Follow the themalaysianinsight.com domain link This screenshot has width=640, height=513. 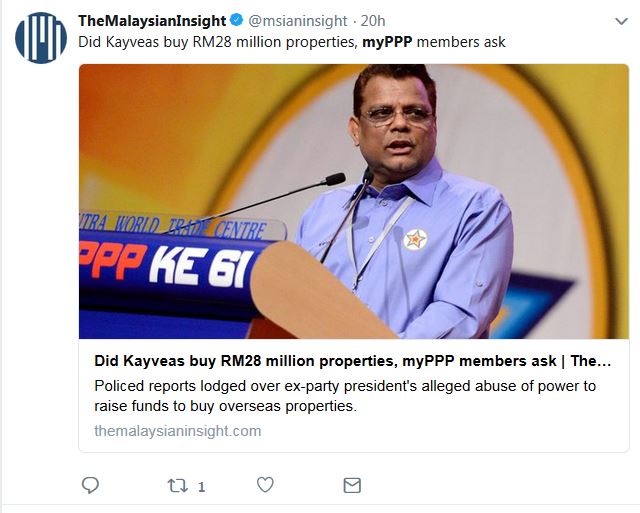pos(177,431)
